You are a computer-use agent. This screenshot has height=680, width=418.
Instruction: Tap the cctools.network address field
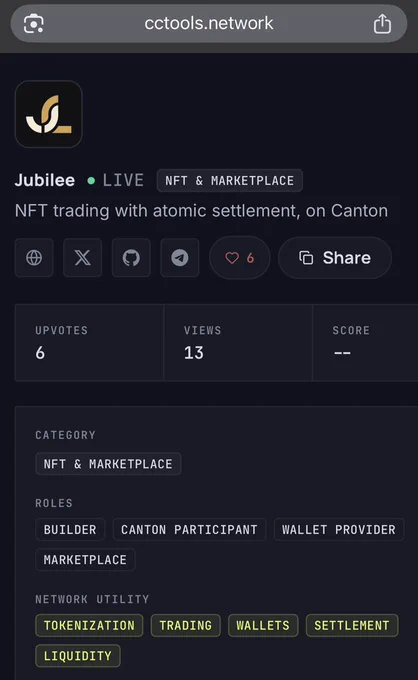[x=209, y=23]
